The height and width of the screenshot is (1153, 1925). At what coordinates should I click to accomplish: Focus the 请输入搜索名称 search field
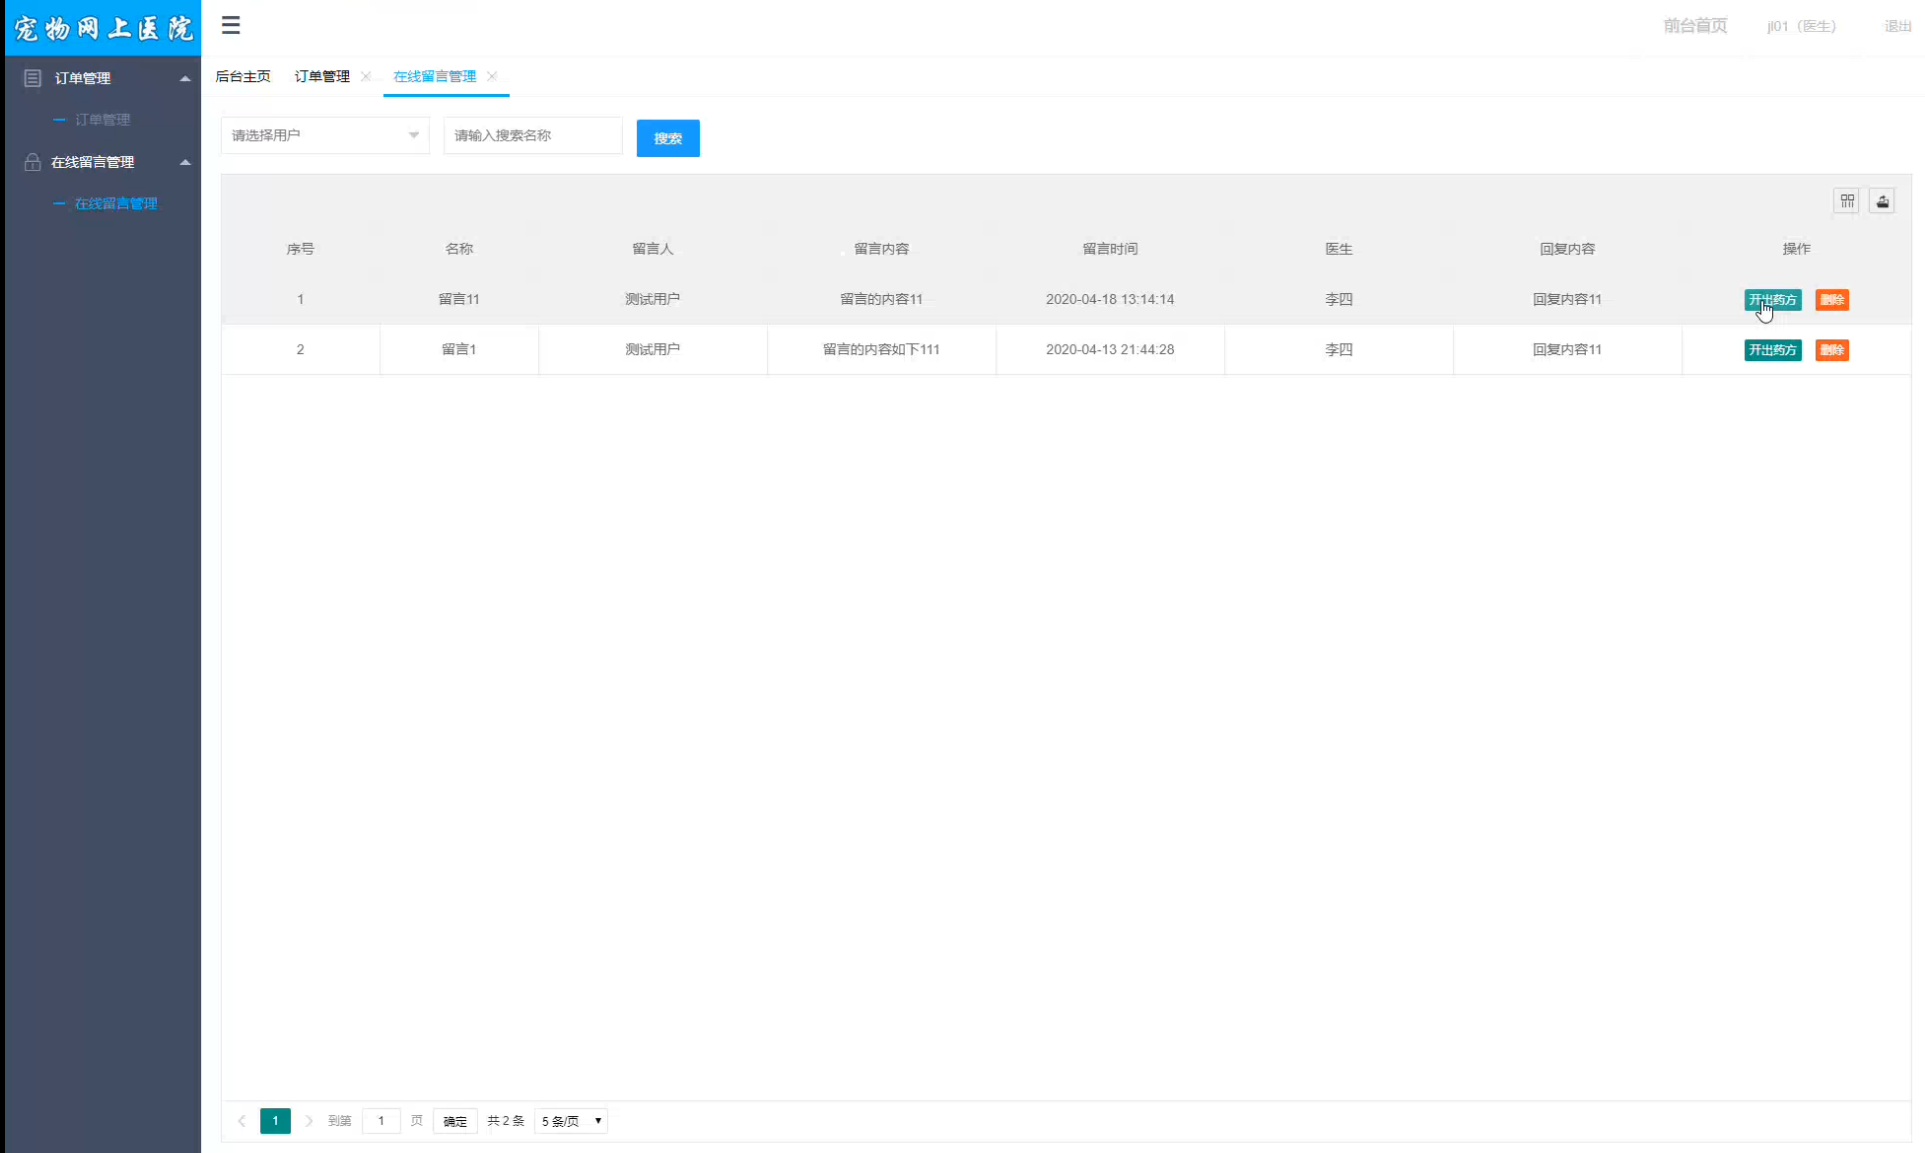tap(533, 135)
